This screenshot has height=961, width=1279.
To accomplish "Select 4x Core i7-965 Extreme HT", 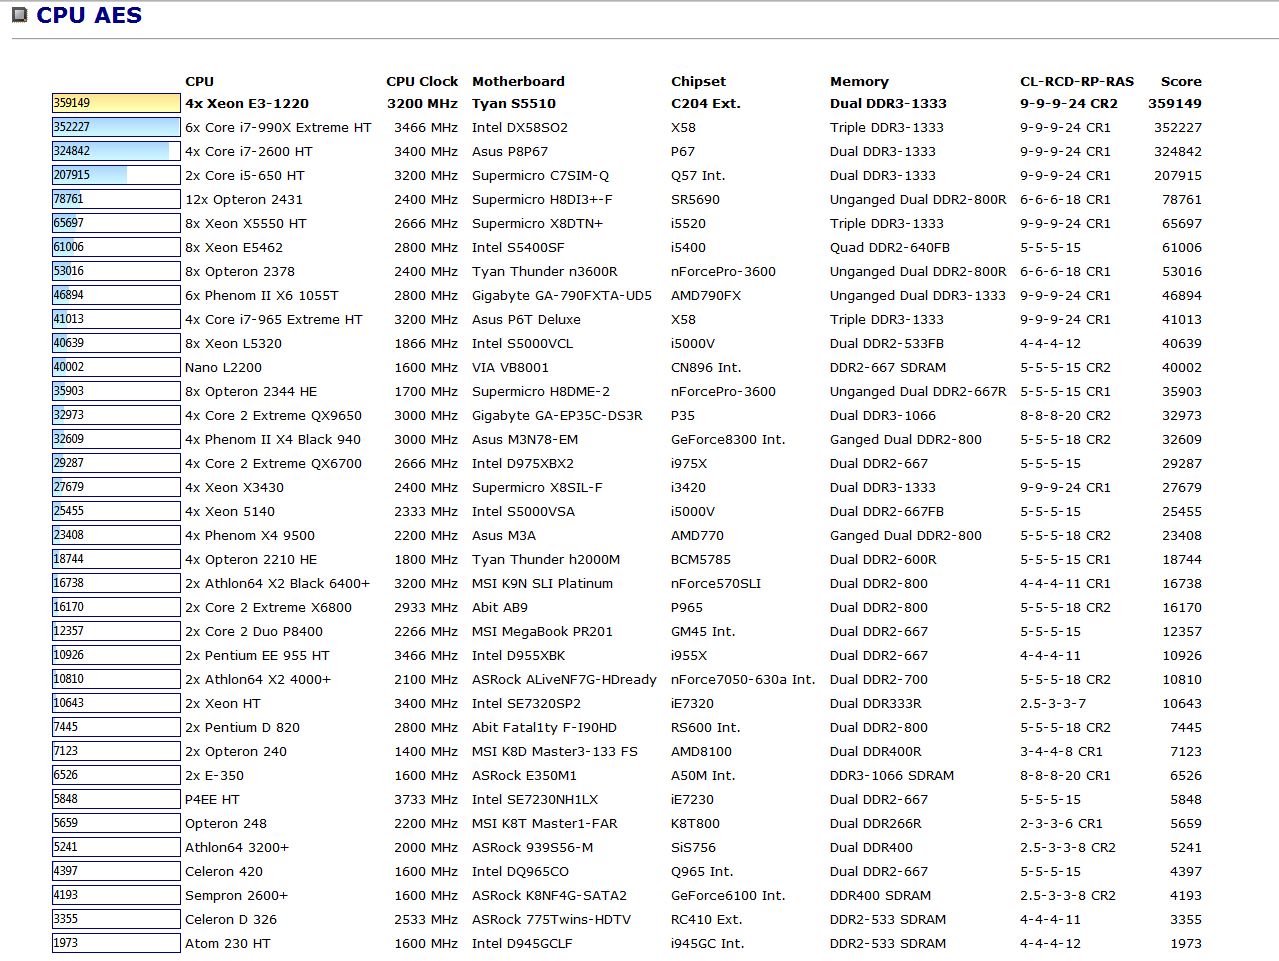I will point(274,319).
